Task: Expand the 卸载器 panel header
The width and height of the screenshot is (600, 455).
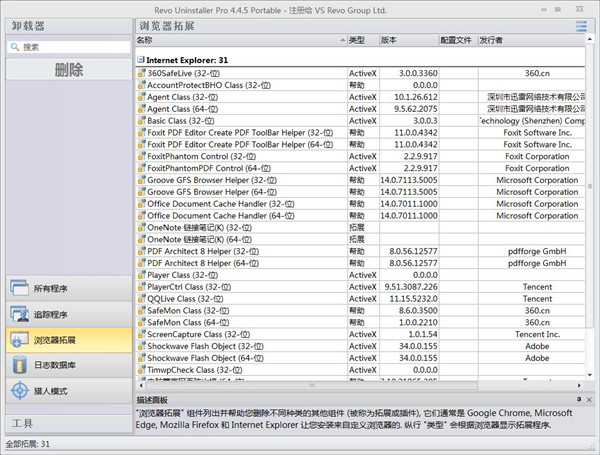Action: (x=65, y=25)
